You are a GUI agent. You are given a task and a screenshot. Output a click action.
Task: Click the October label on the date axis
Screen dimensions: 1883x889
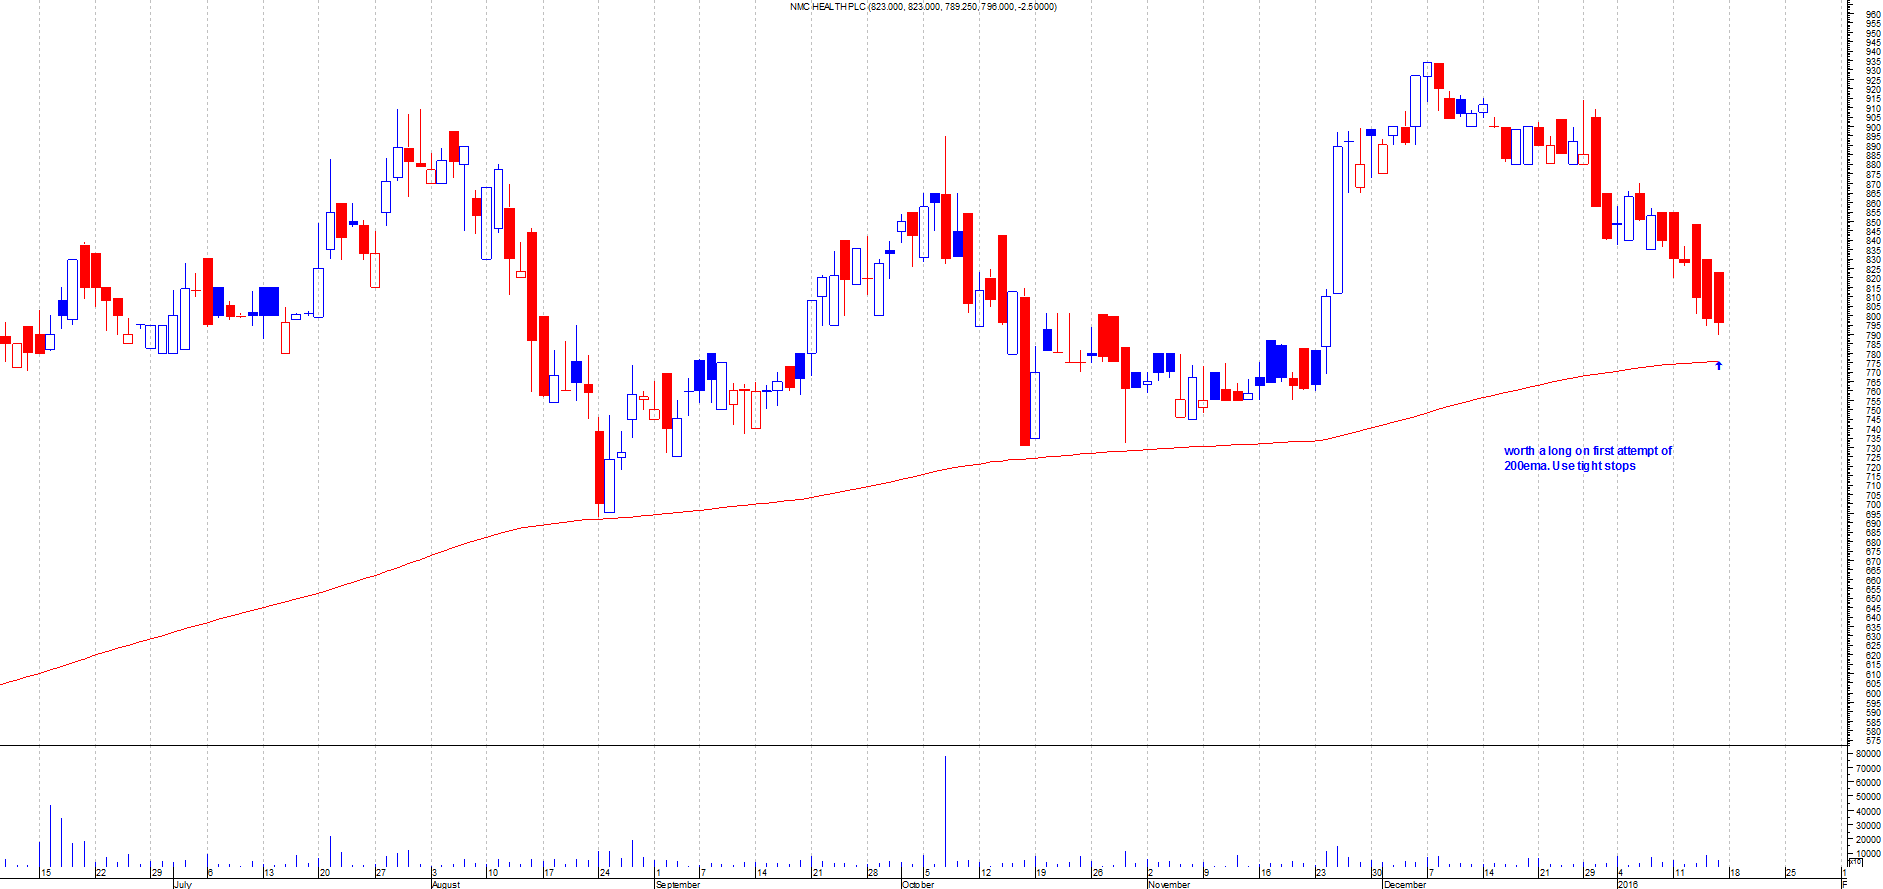pyautogui.click(x=918, y=884)
